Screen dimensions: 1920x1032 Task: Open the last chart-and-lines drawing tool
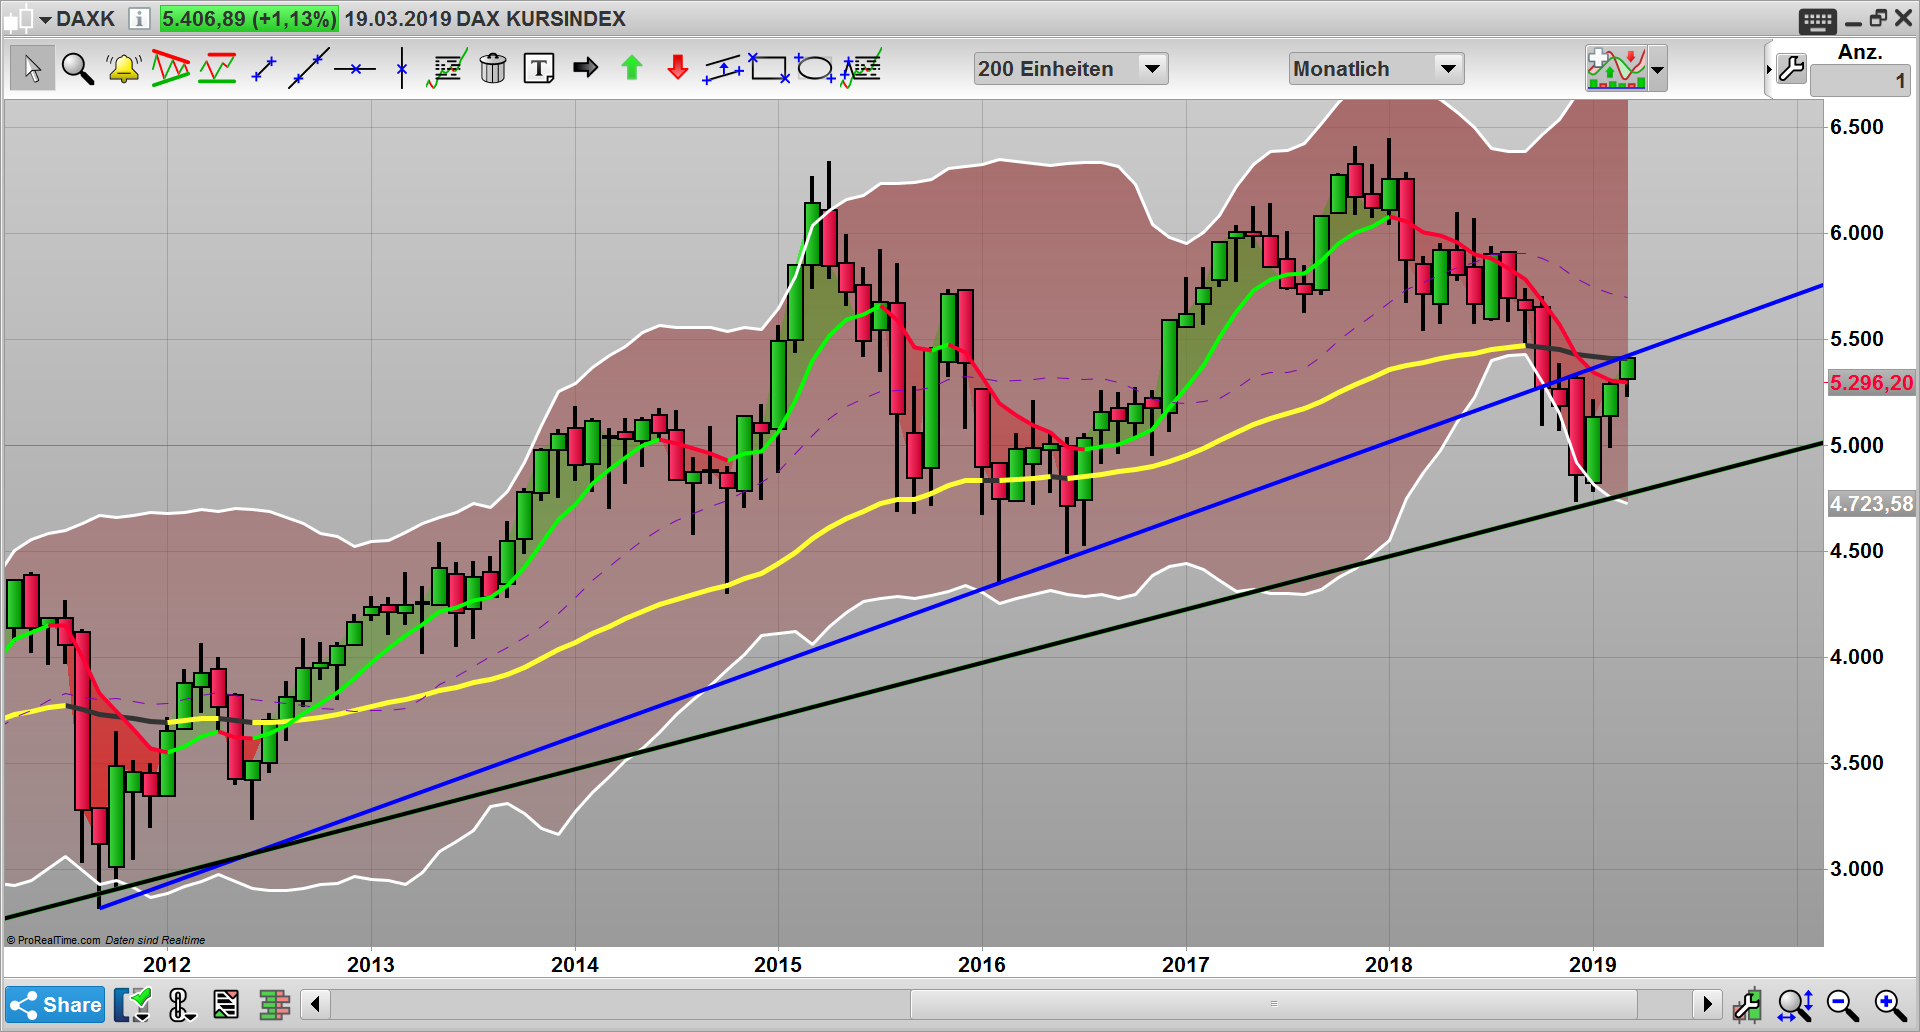(x=861, y=68)
